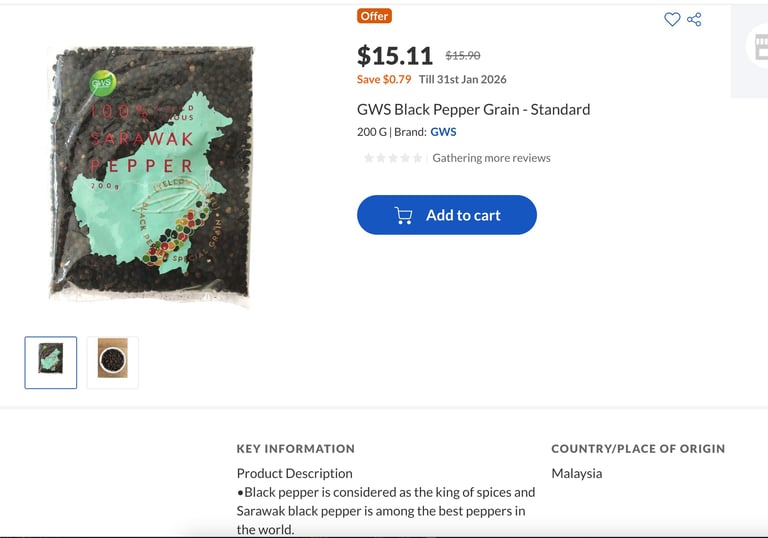Click the Add to cart button
The image size is (768, 538).
tap(447, 215)
